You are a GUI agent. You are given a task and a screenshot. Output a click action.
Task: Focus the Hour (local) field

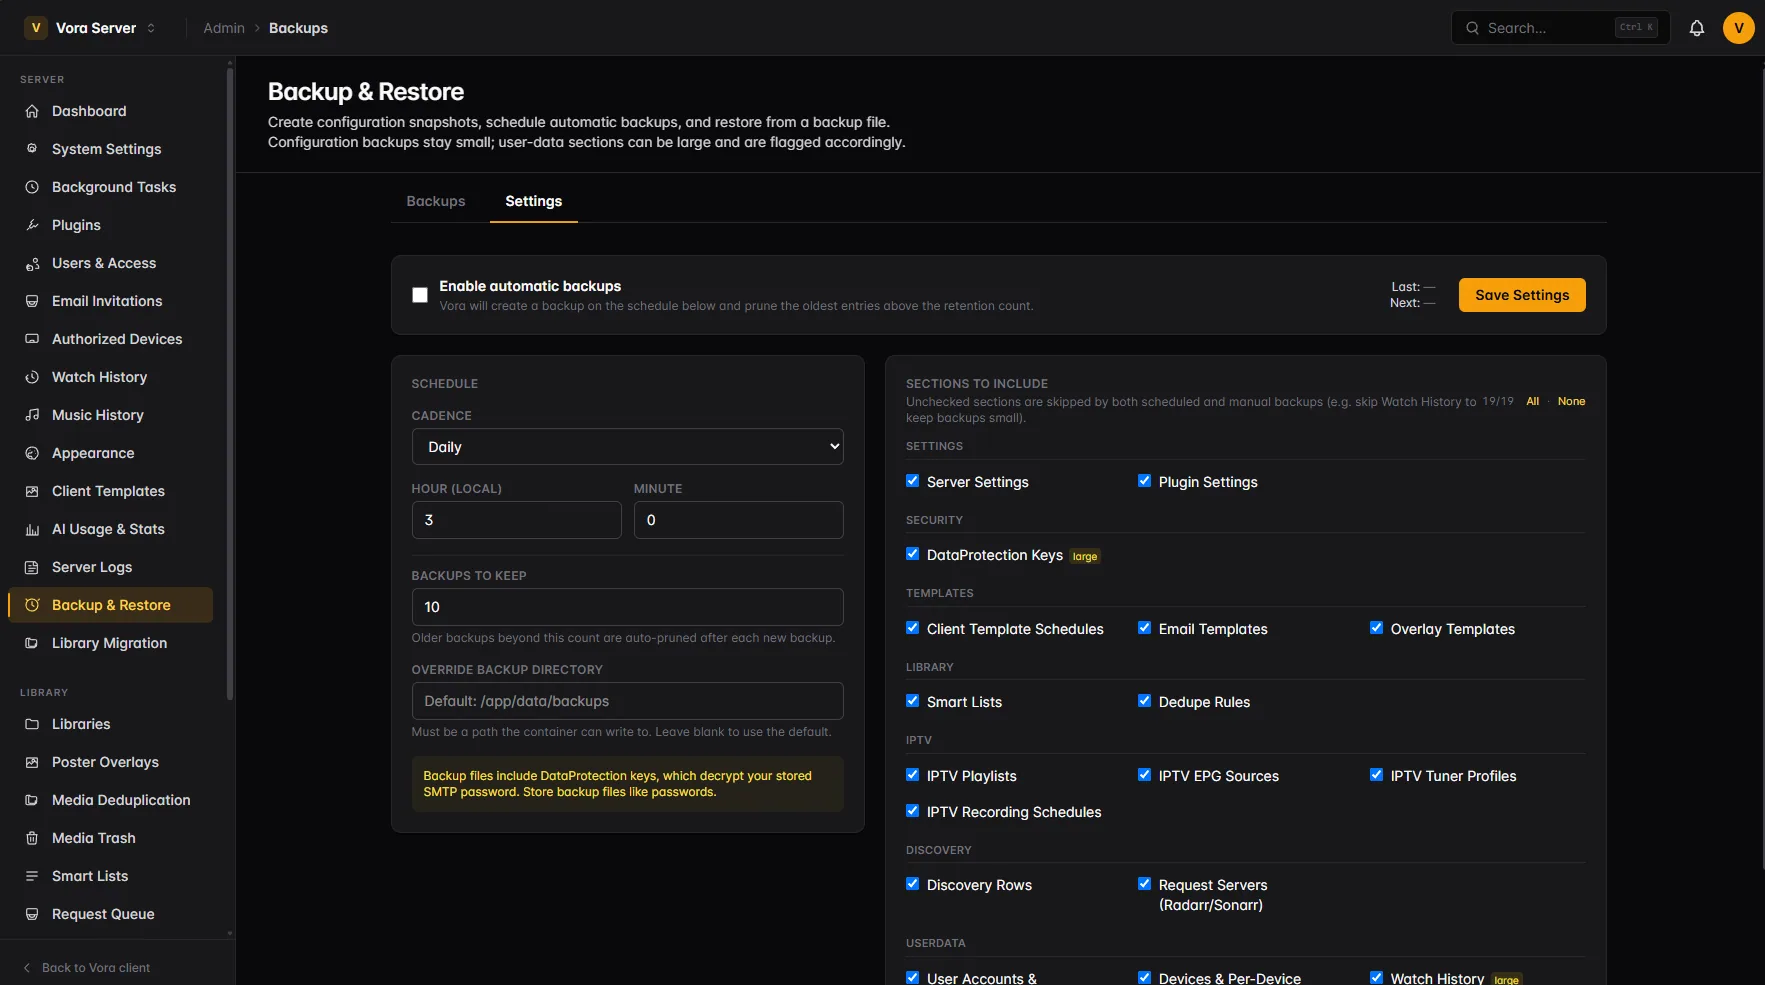coord(516,520)
